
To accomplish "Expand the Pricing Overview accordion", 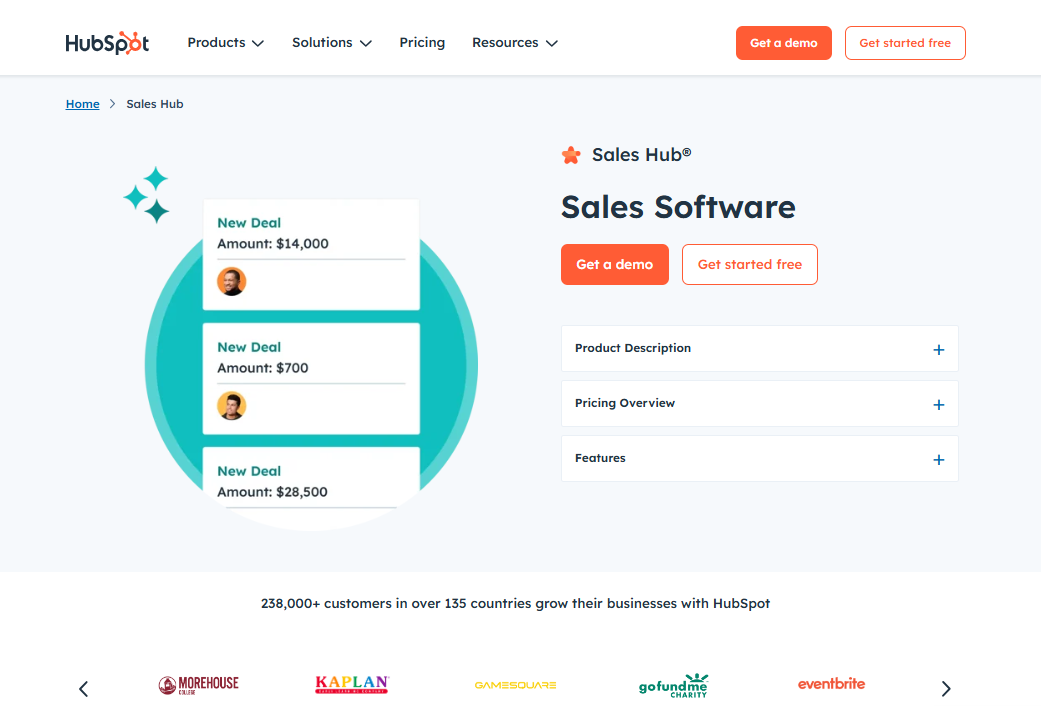I will pos(759,404).
